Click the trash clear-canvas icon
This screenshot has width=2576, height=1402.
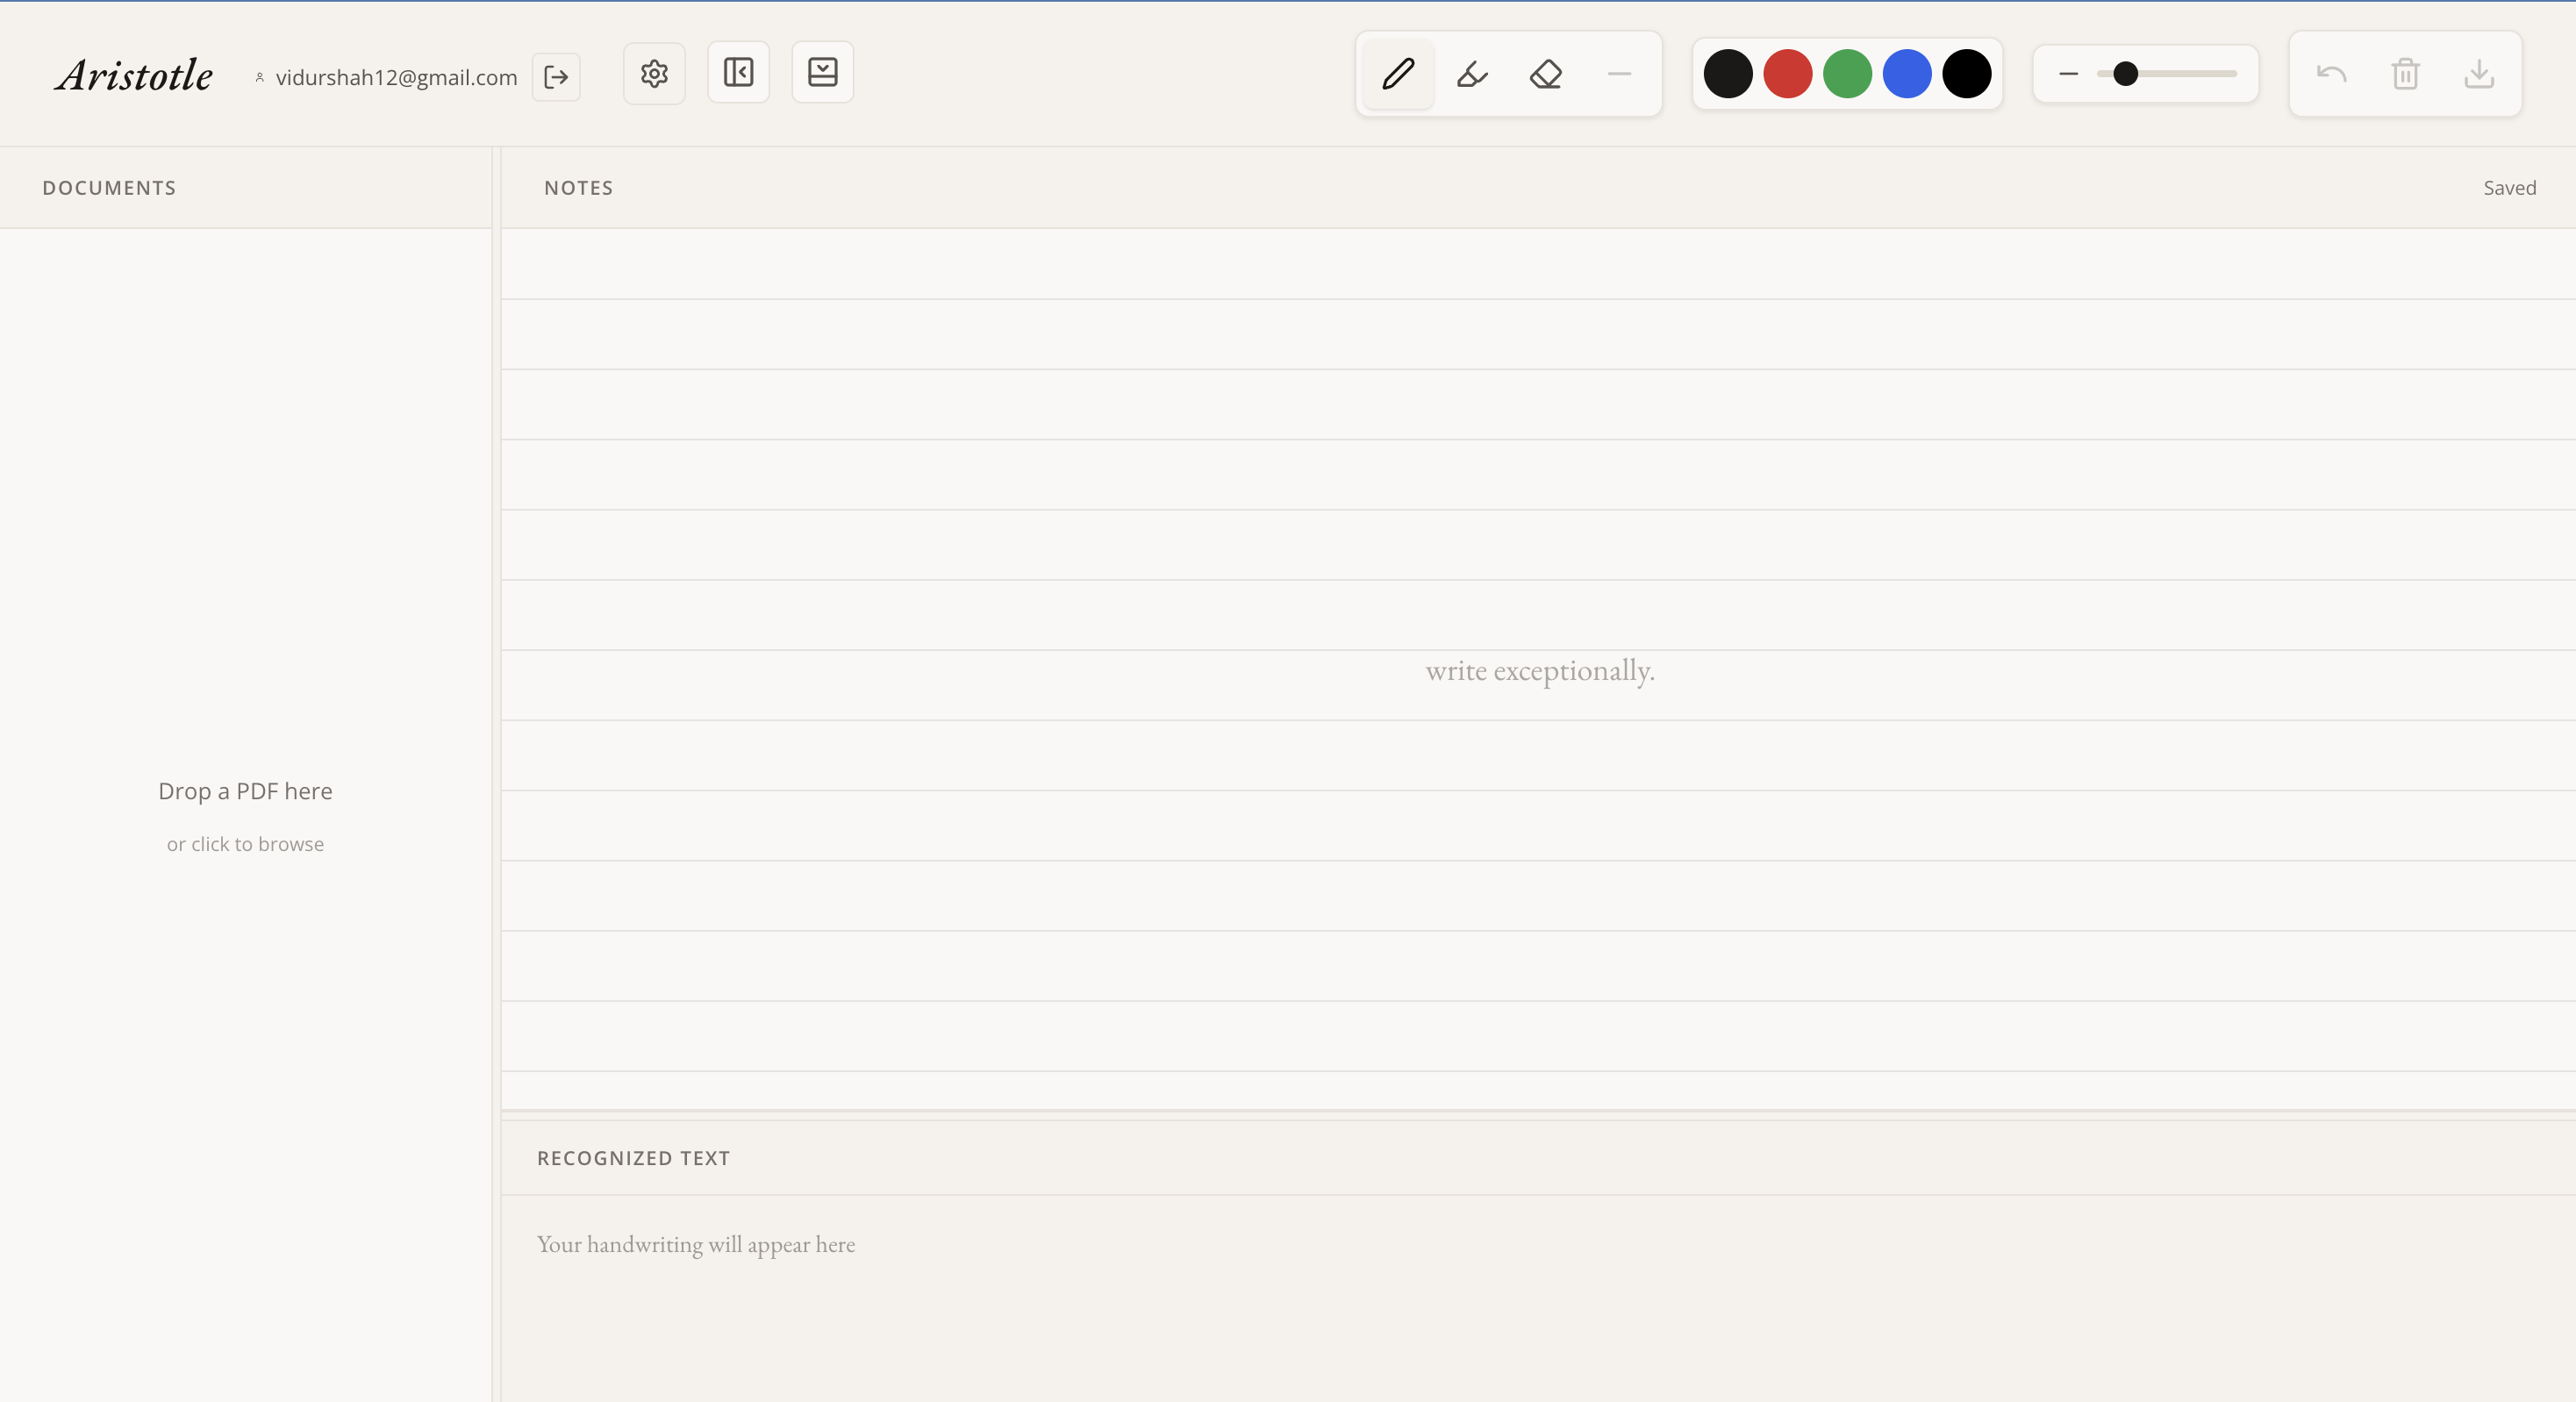point(2405,74)
